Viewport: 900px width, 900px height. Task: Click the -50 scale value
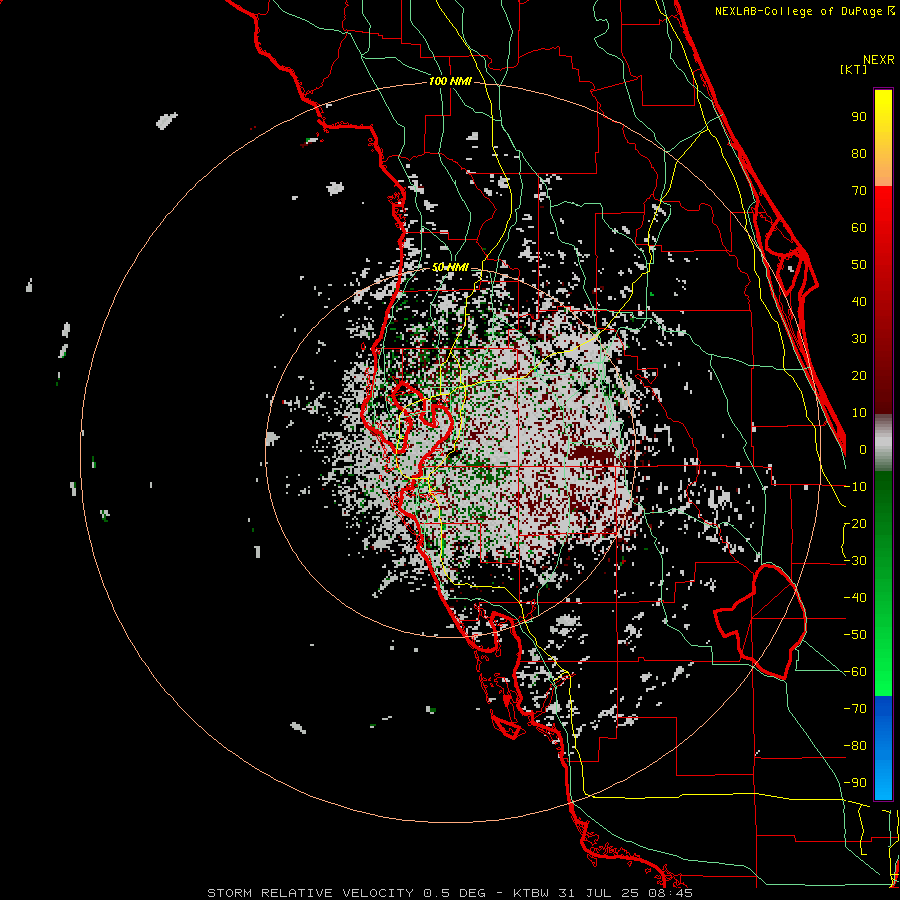click(855, 635)
